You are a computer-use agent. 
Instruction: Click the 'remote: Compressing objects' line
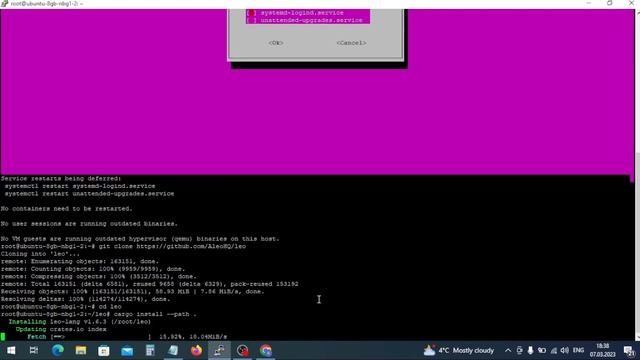click(x=99, y=276)
